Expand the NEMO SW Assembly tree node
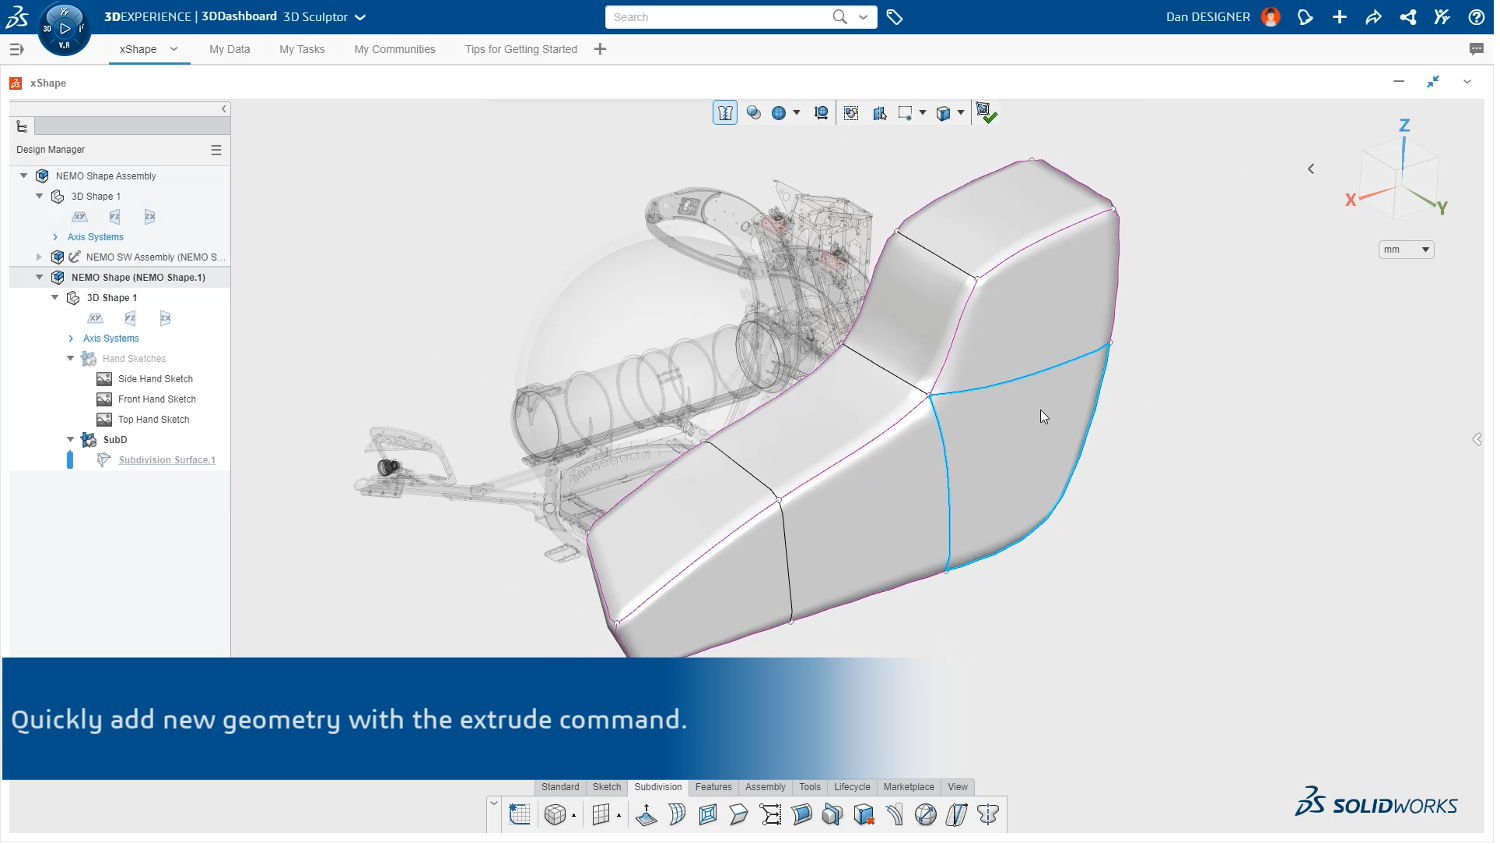The image size is (1500, 844). click(x=40, y=257)
